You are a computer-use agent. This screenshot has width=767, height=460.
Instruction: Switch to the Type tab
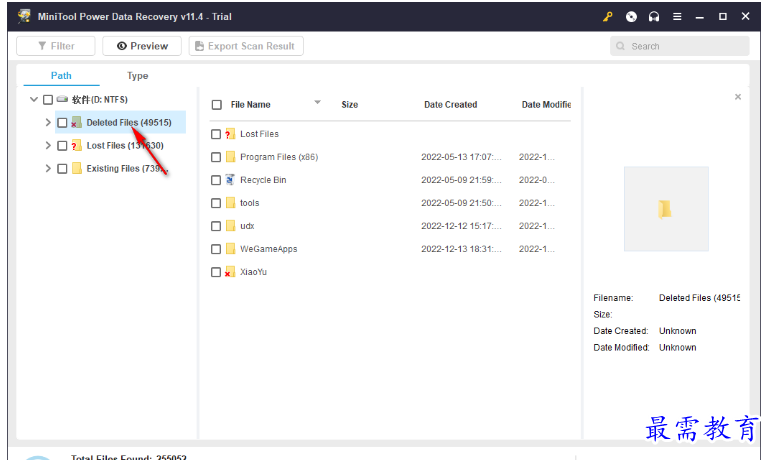click(x=137, y=75)
